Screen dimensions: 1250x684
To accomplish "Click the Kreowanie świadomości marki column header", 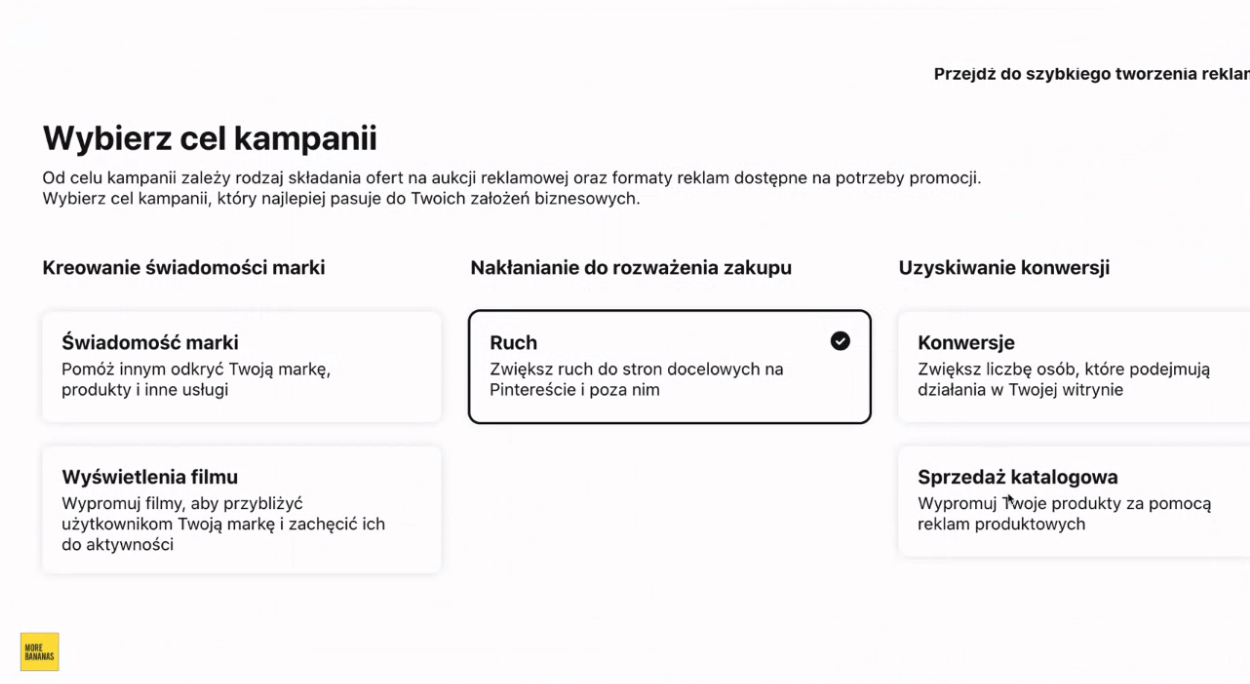I will (x=183, y=268).
